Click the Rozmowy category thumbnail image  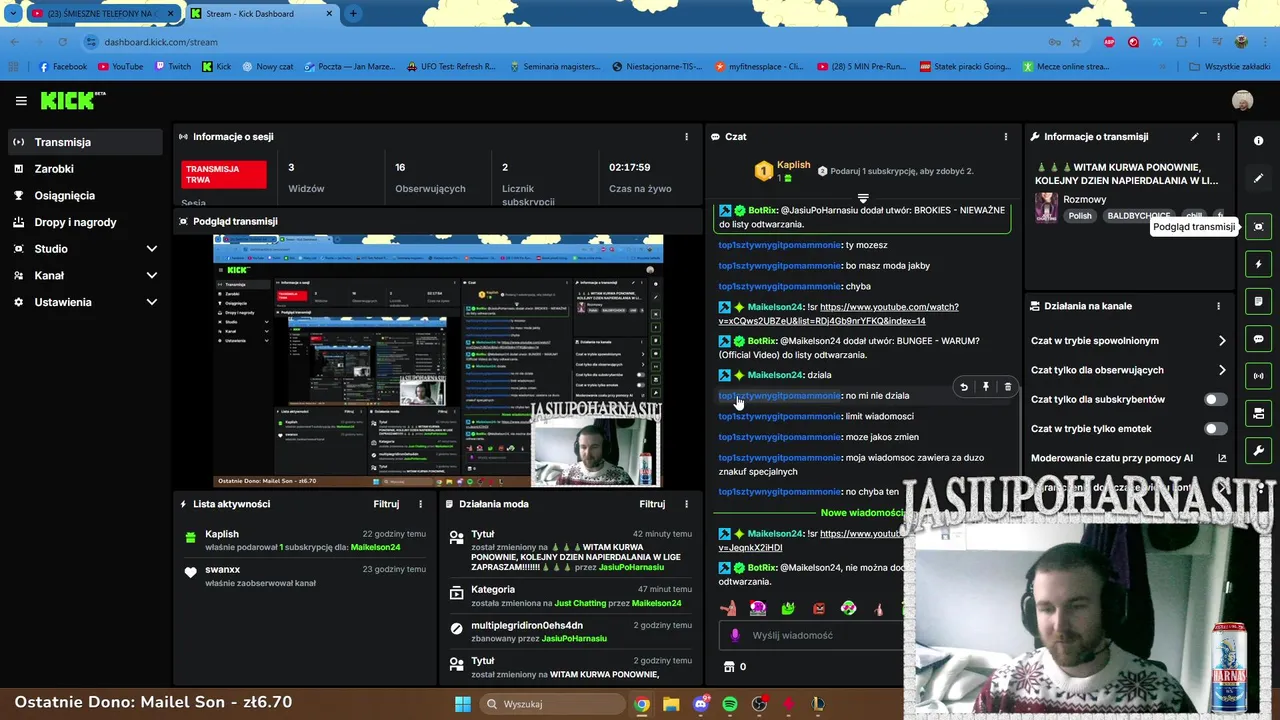point(1046,207)
